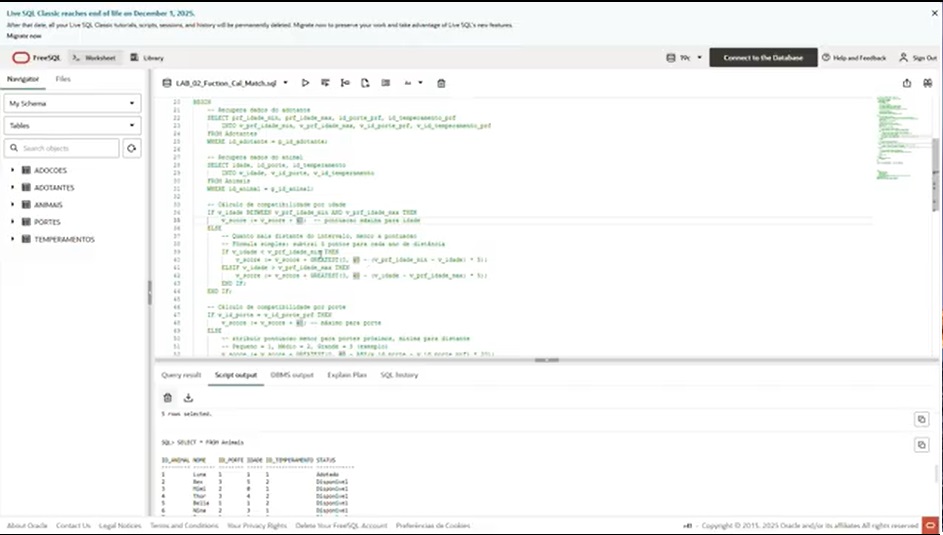Open the Tables object type dropdown

72,126
